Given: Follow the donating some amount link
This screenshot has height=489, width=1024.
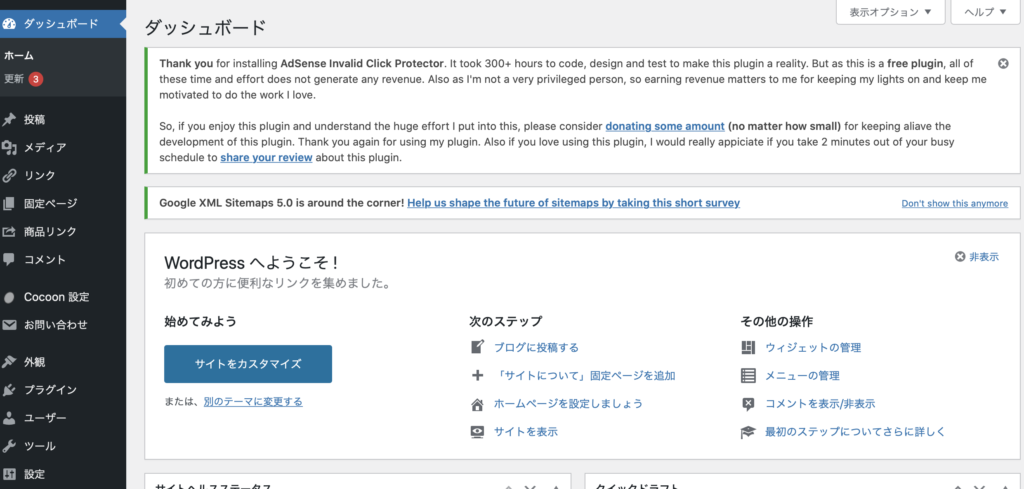Looking at the screenshot, I should point(665,126).
